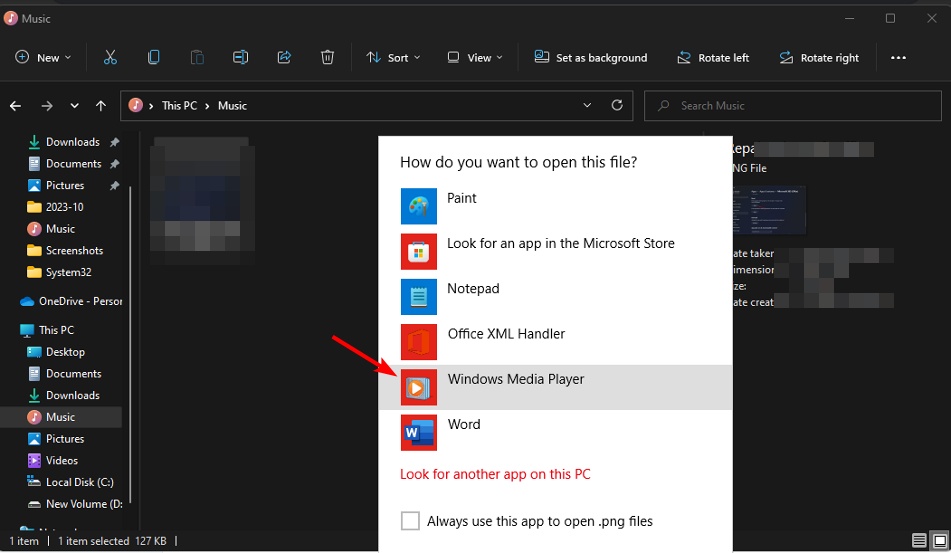Click the Cut scissors icon

[x=110, y=58]
